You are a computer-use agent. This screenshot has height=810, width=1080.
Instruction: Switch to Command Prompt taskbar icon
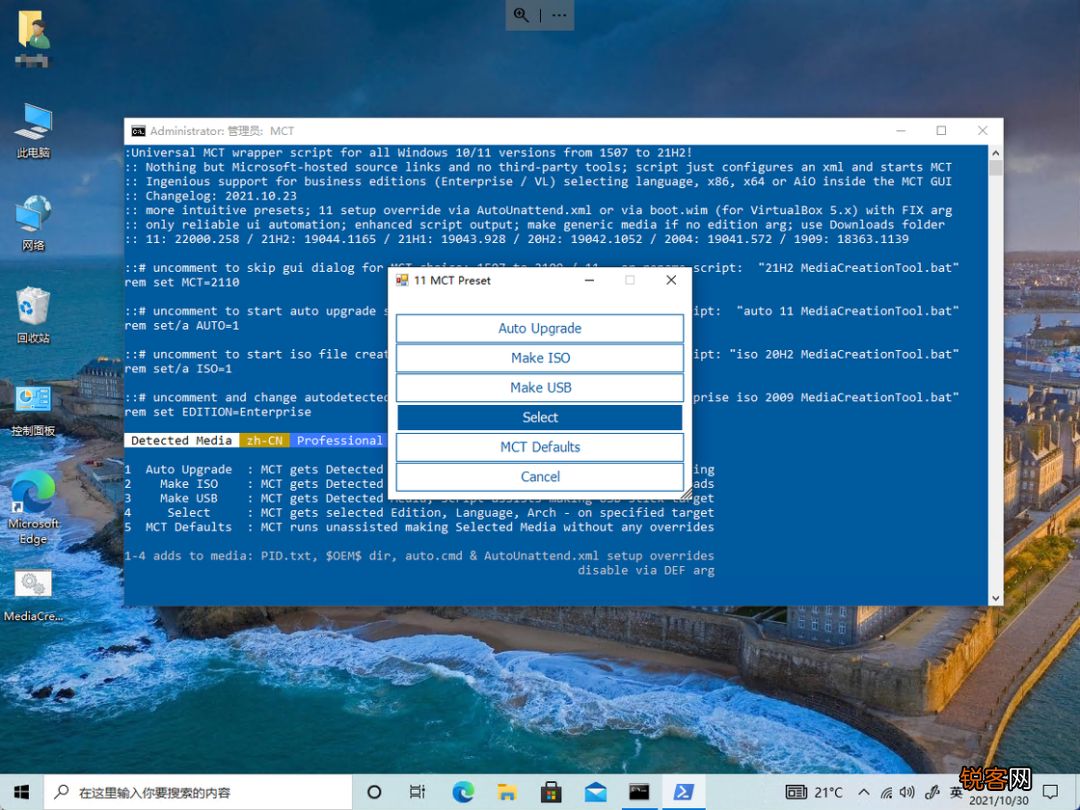click(639, 792)
